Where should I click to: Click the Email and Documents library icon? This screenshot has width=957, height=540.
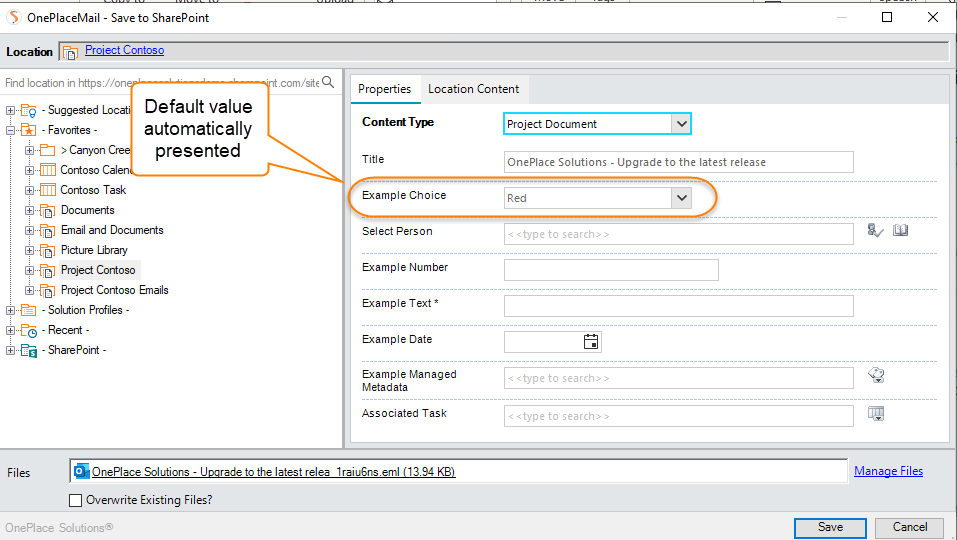(x=48, y=231)
